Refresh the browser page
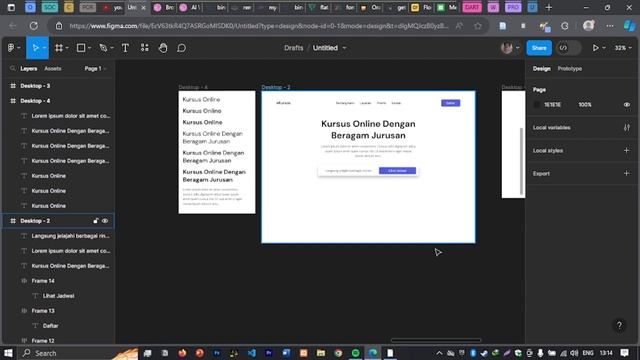Image resolution: width=640 pixels, height=360 pixels. (33, 26)
